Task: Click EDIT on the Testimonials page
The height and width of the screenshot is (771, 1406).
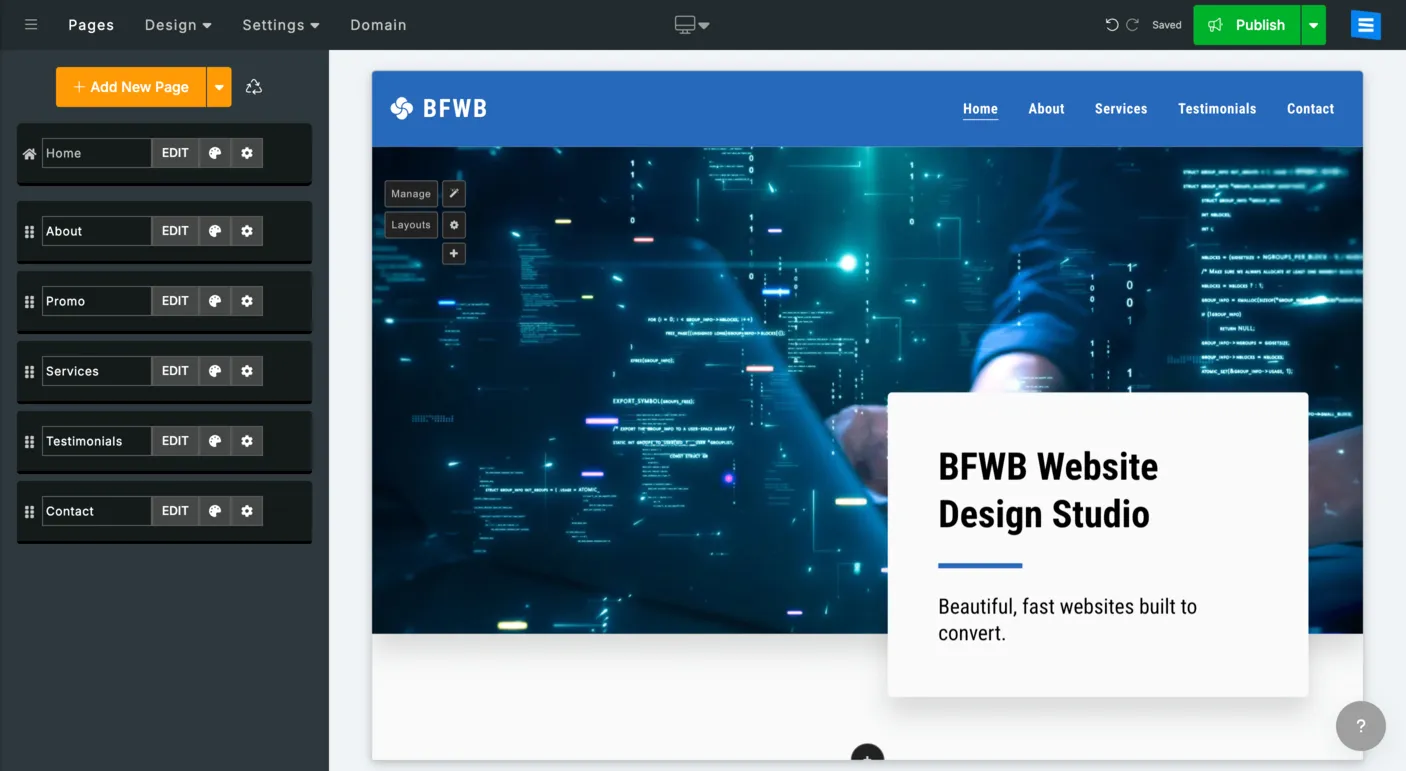Action: [x=175, y=440]
